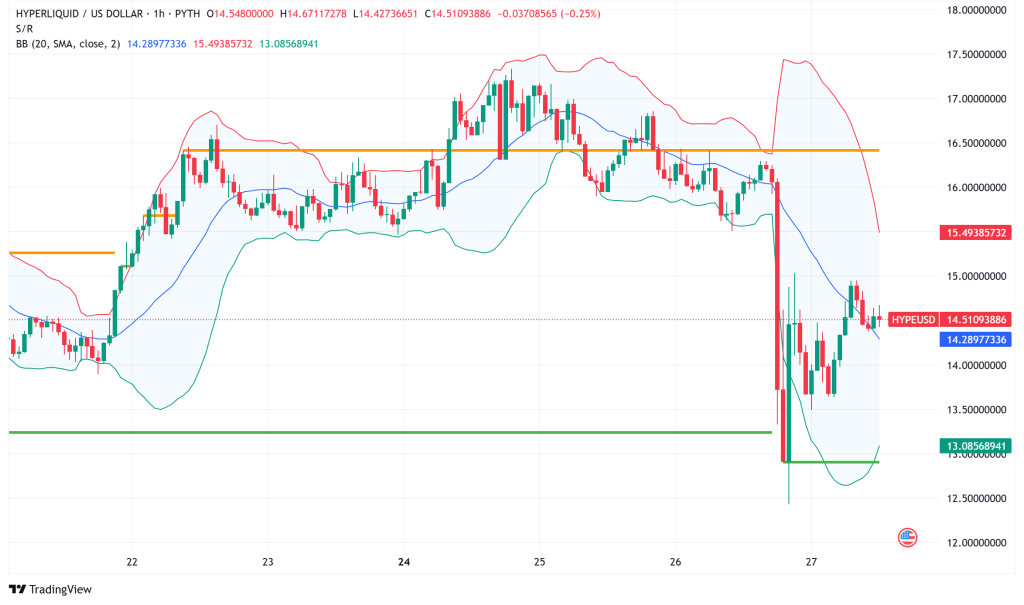1024x605 pixels.
Task: Click the date label 25 on the time axis
Action: click(539, 562)
